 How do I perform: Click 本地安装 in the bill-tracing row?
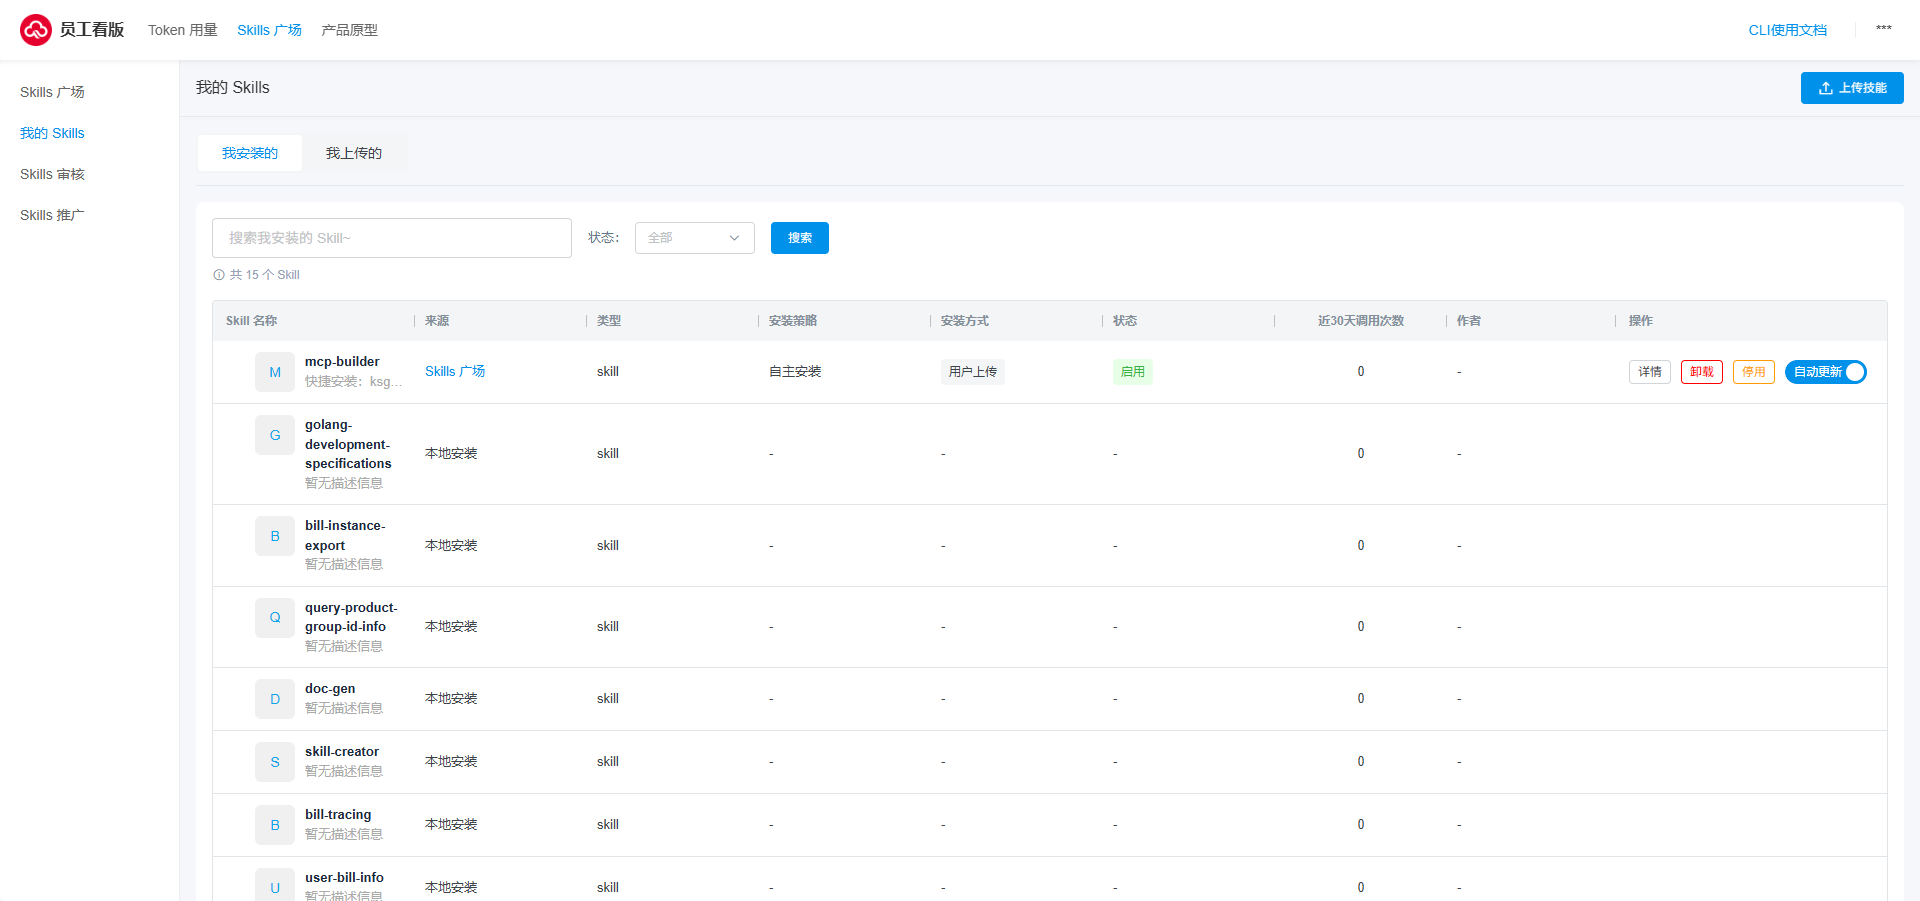pyautogui.click(x=451, y=825)
